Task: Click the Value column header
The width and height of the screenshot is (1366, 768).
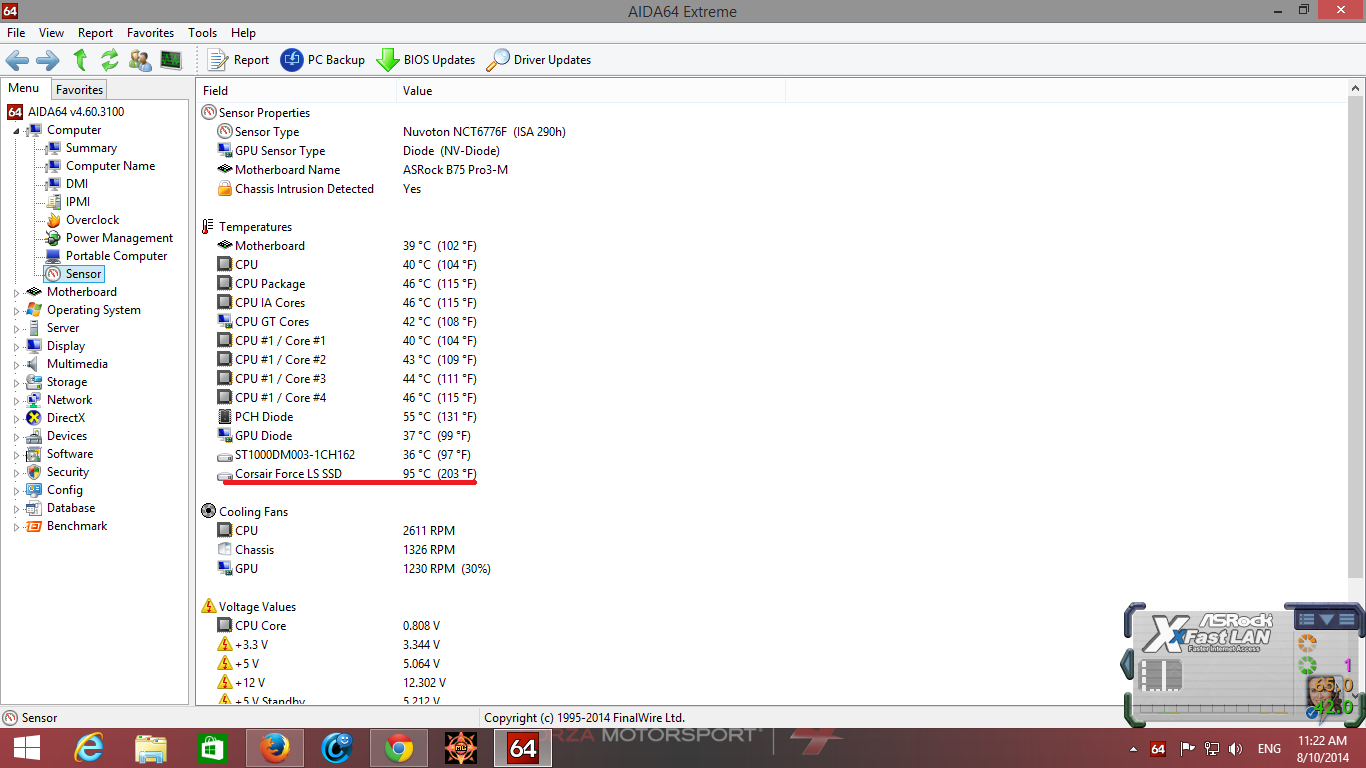Action: pyautogui.click(x=417, y=91)
